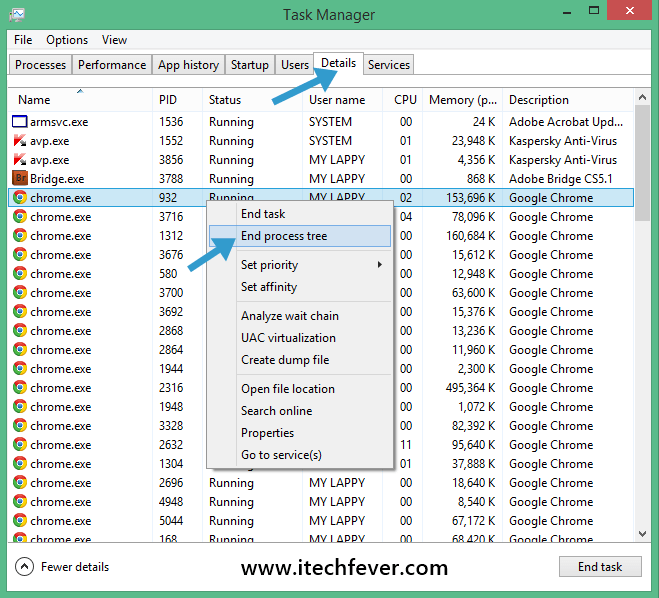Open the View menu
Viewport: 659px width, 598px height.
pos(114,40)
